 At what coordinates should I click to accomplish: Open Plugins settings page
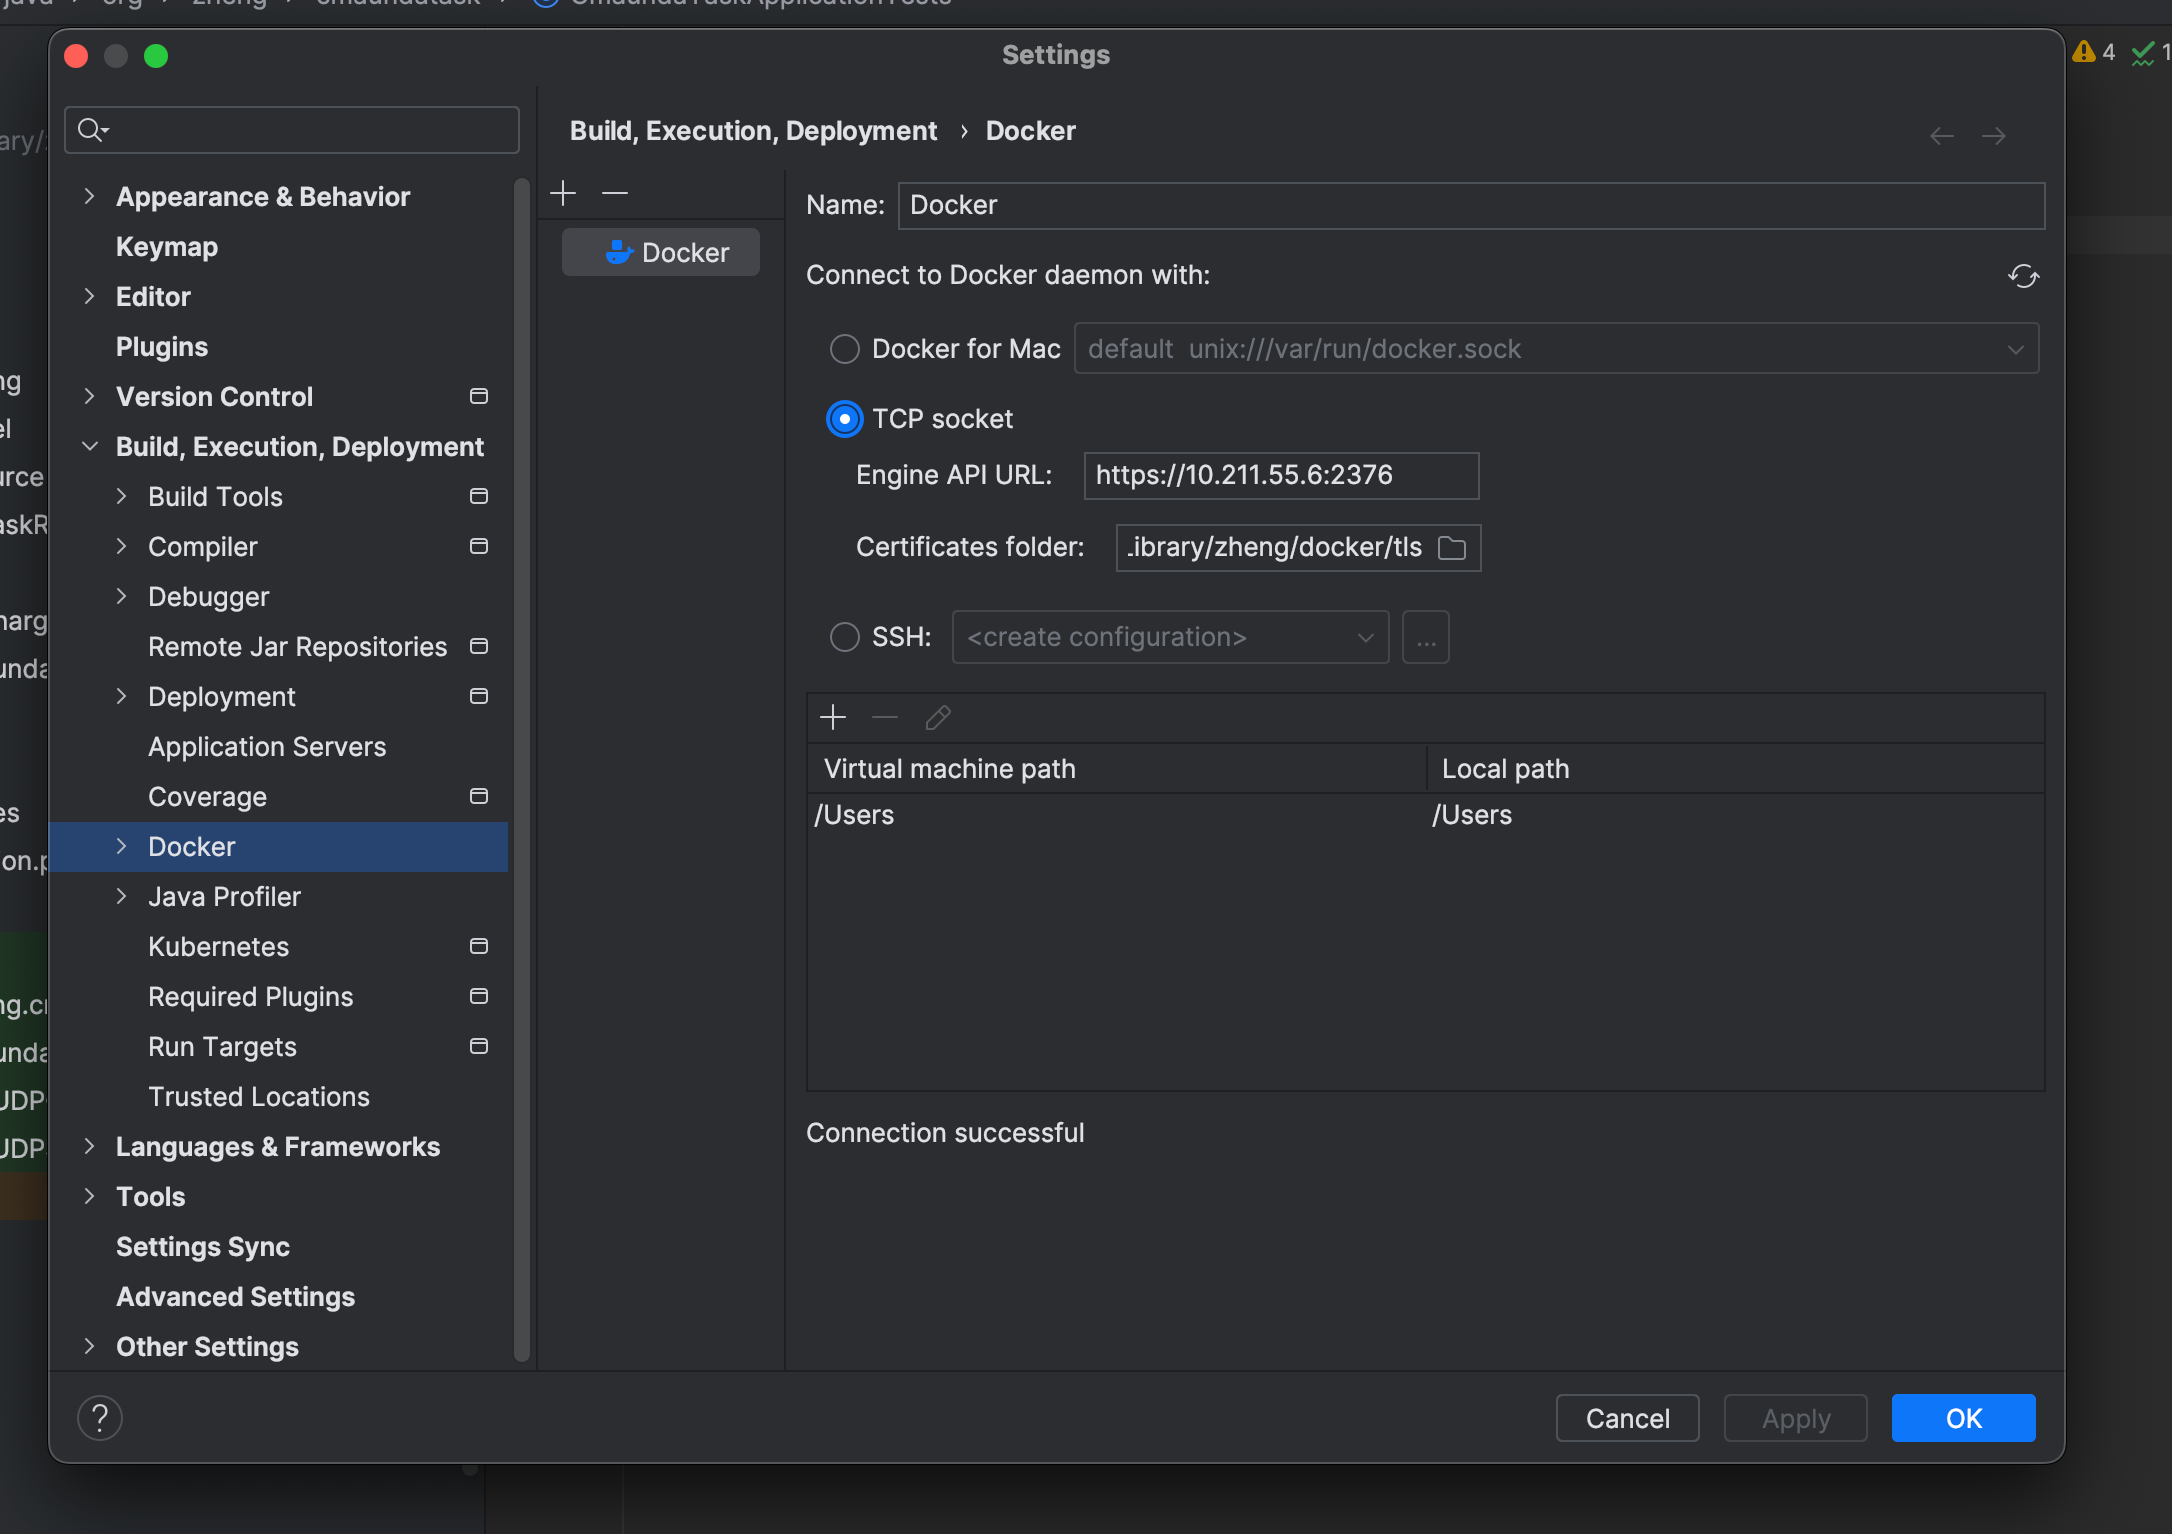(x=162, y=347)
